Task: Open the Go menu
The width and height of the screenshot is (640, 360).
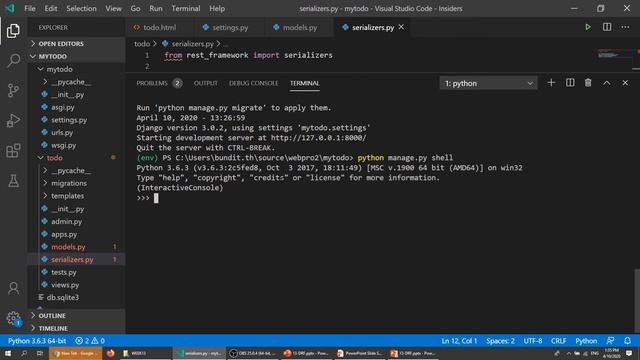Action: [135, 8]
